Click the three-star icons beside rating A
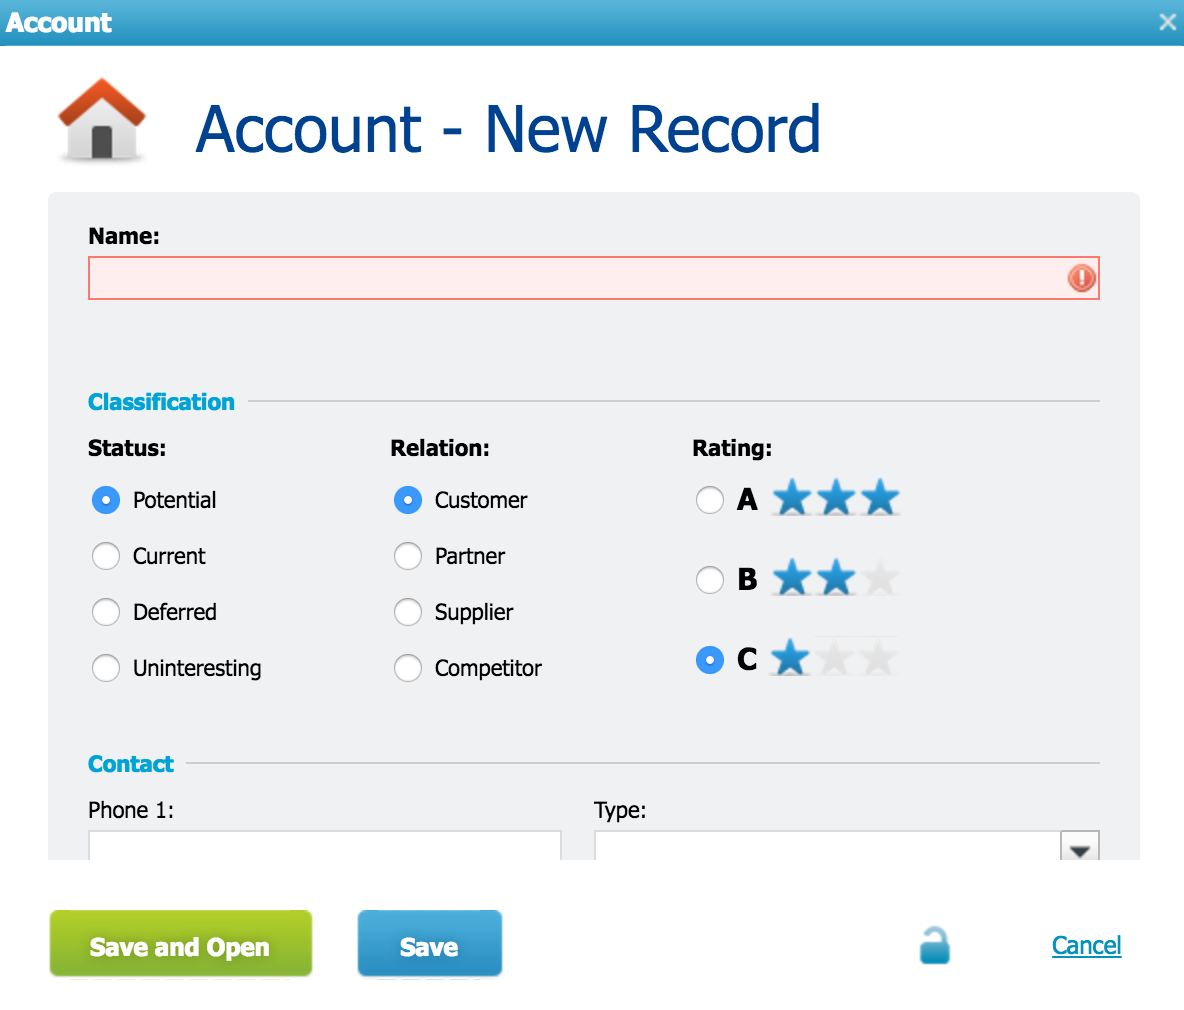The image size is (1184, 1010). point(836,498)
